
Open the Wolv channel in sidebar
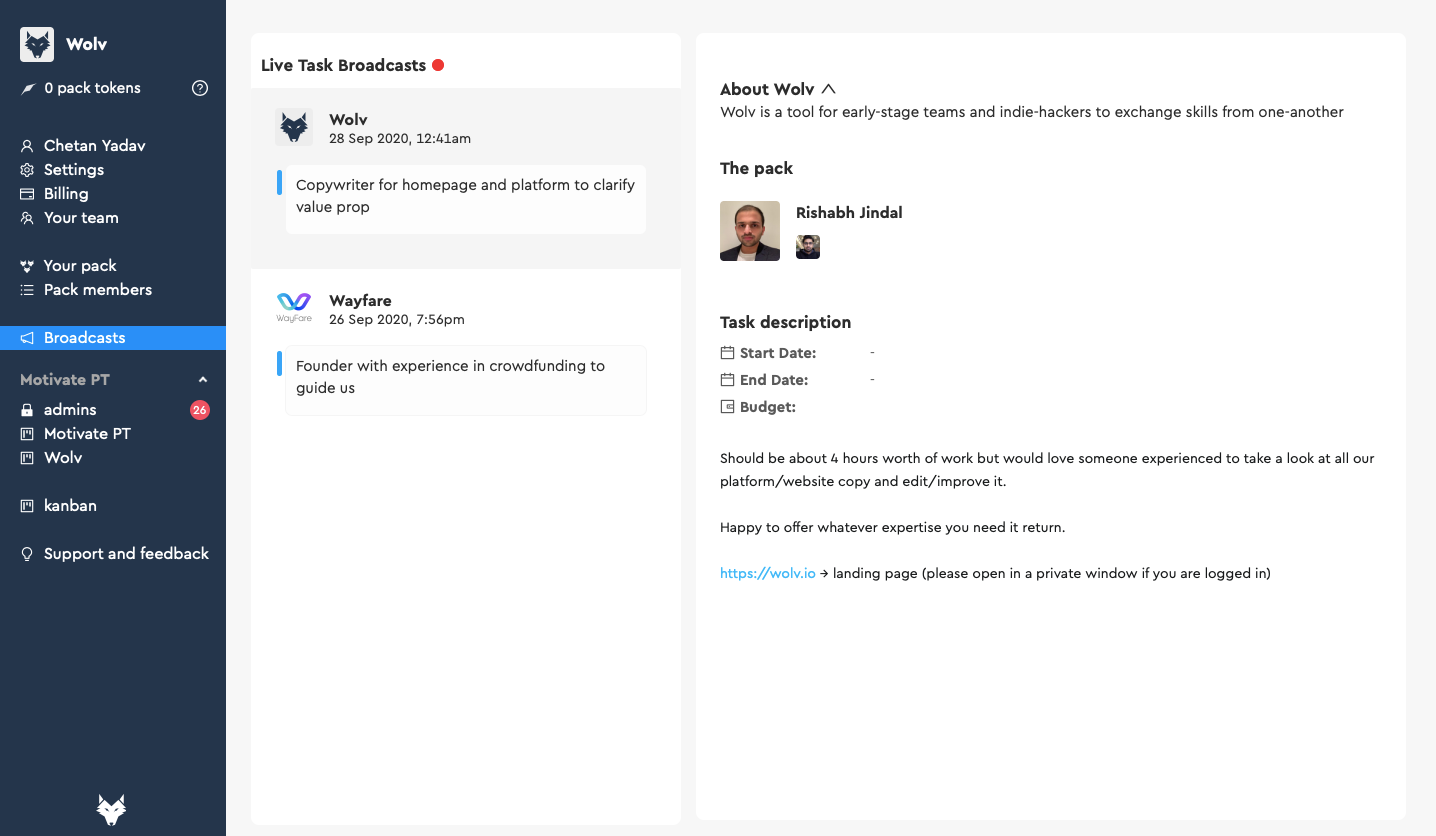(63, 458)
